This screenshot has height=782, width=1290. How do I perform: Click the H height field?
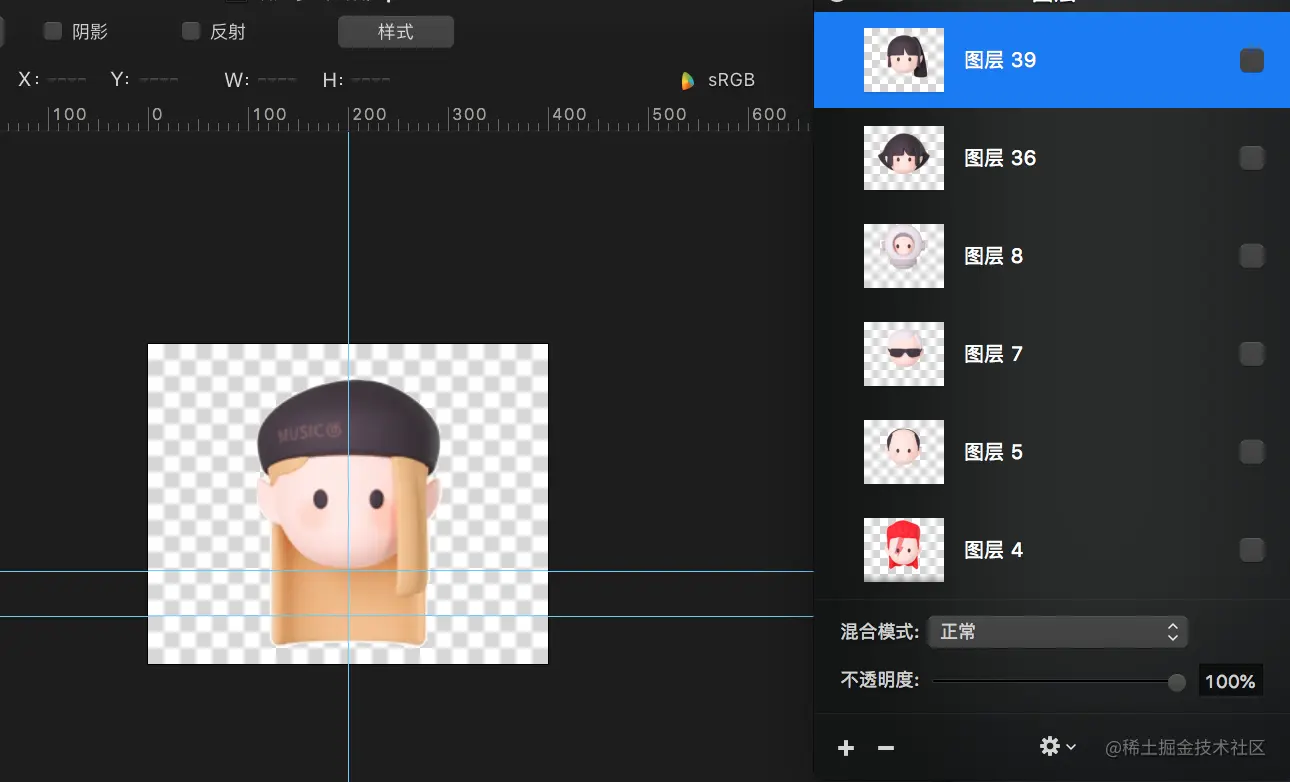(x=371, y=79)
